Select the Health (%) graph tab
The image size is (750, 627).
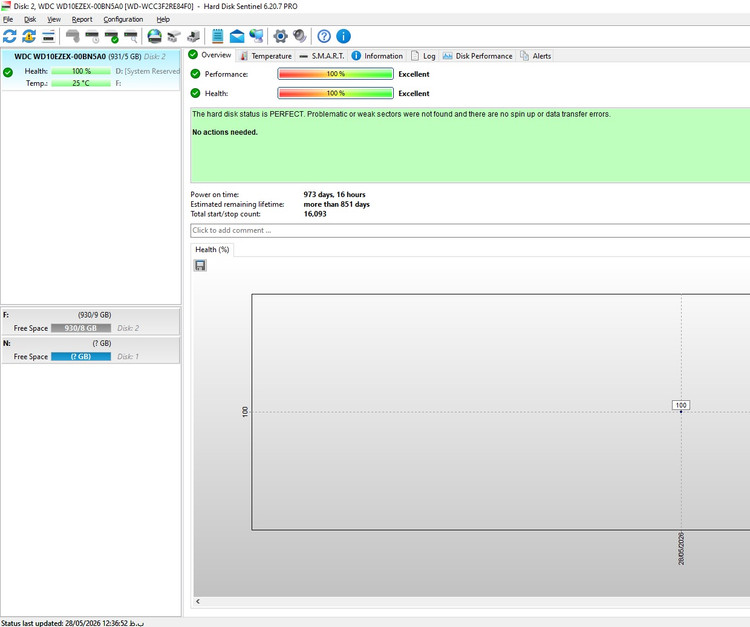[212, 250]
